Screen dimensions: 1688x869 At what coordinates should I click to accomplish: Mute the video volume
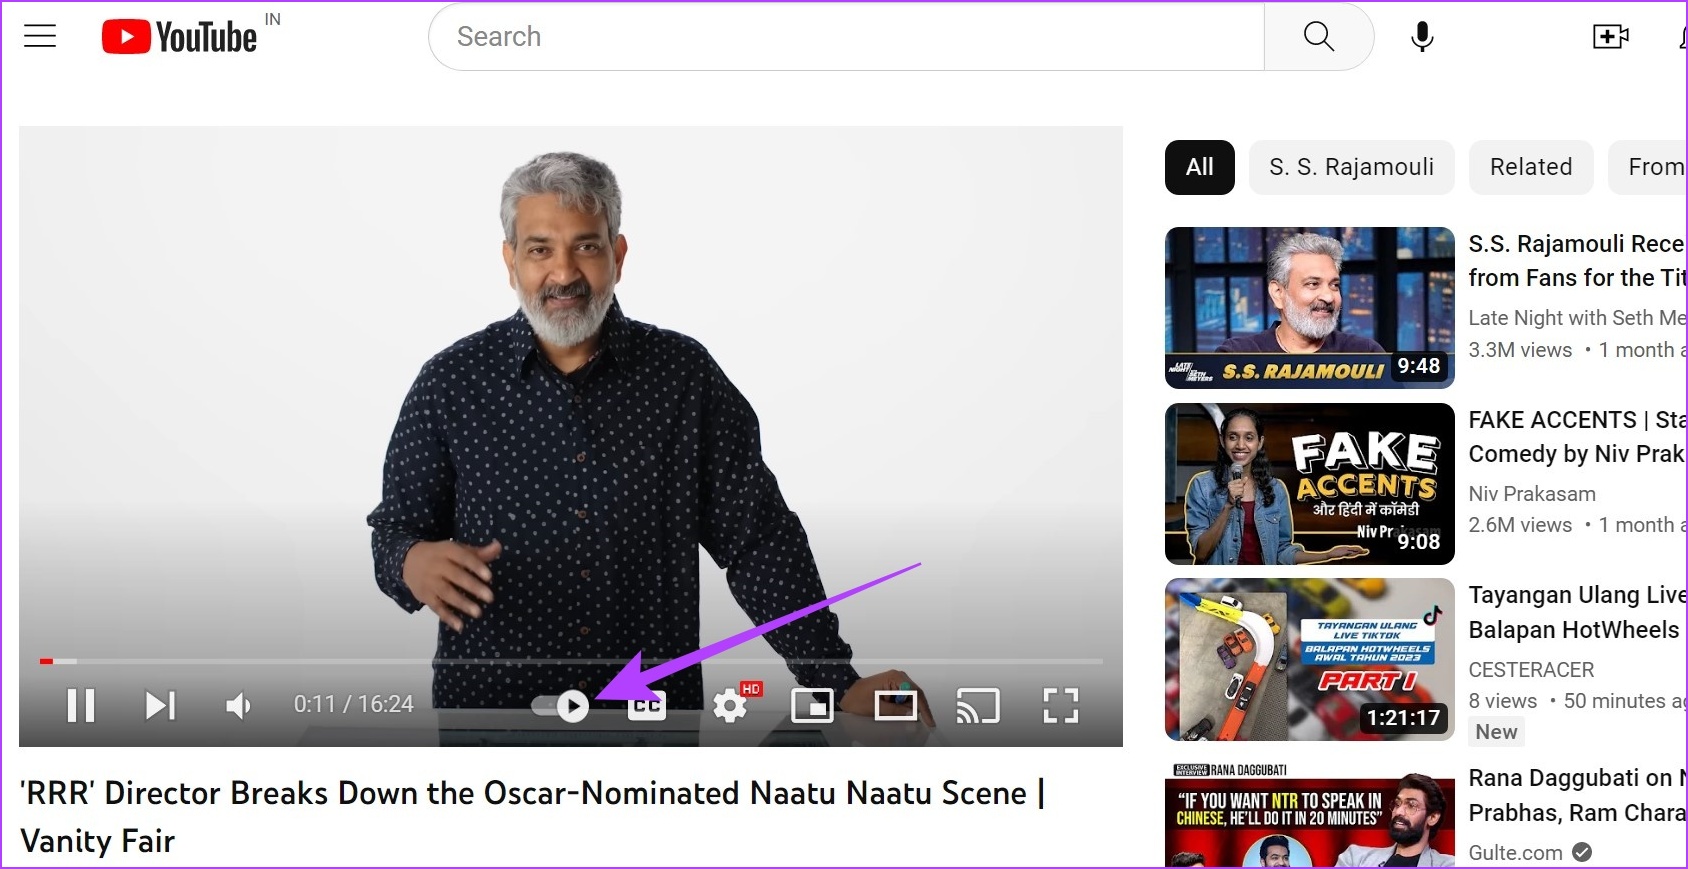pyautogui.click(x=239, y=705)
